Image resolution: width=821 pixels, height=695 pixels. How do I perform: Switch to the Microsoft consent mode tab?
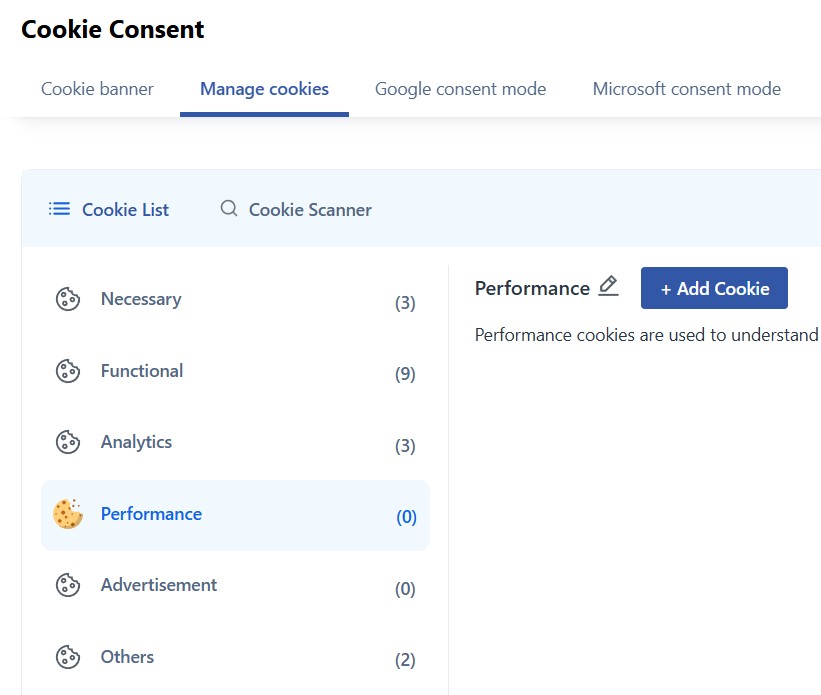(x=687, y=89)
